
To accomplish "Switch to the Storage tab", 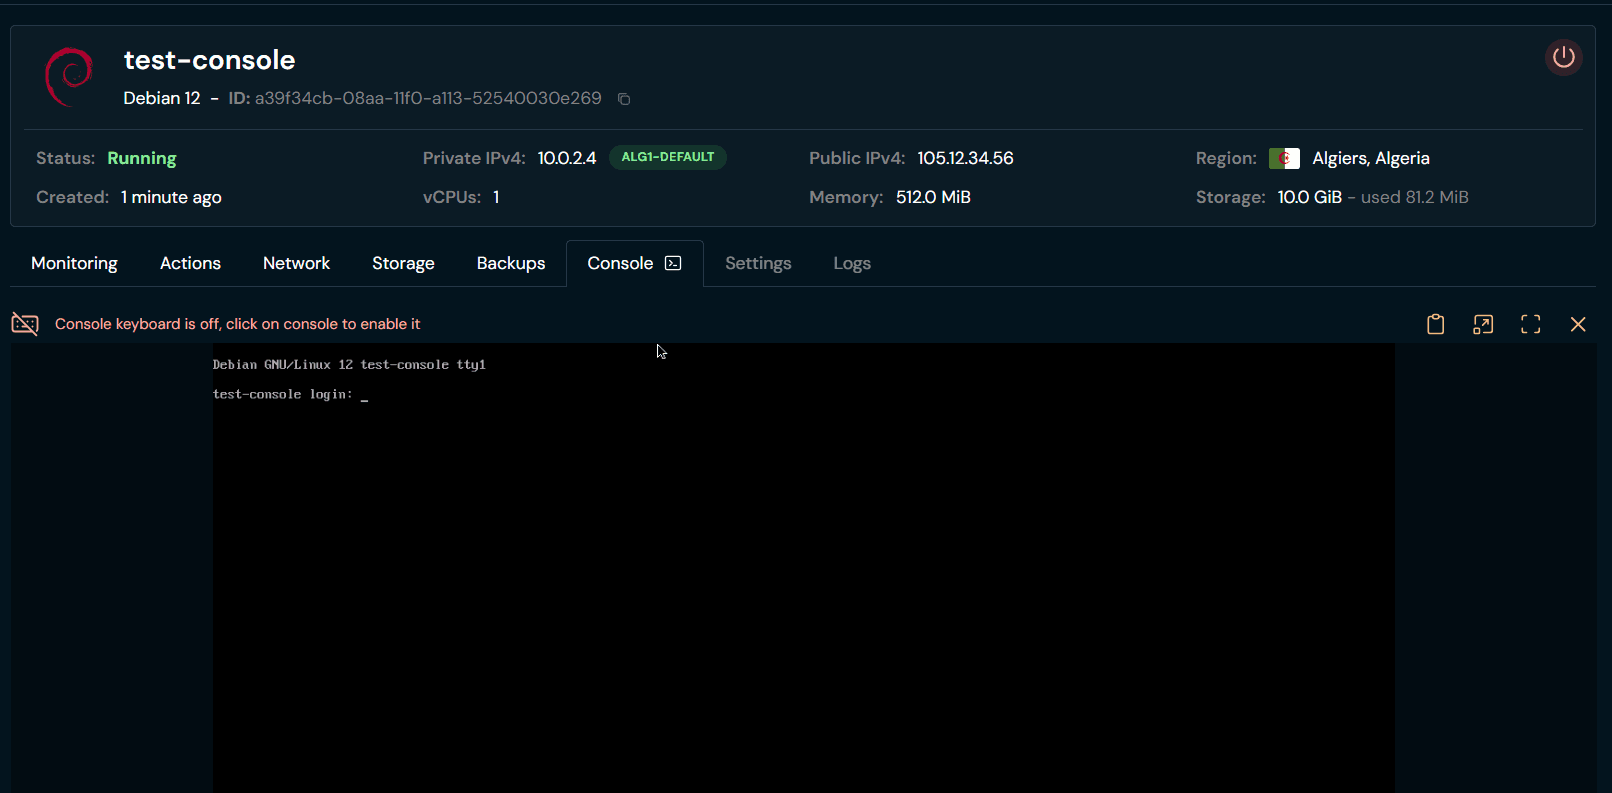I will [x=403, y=263].
